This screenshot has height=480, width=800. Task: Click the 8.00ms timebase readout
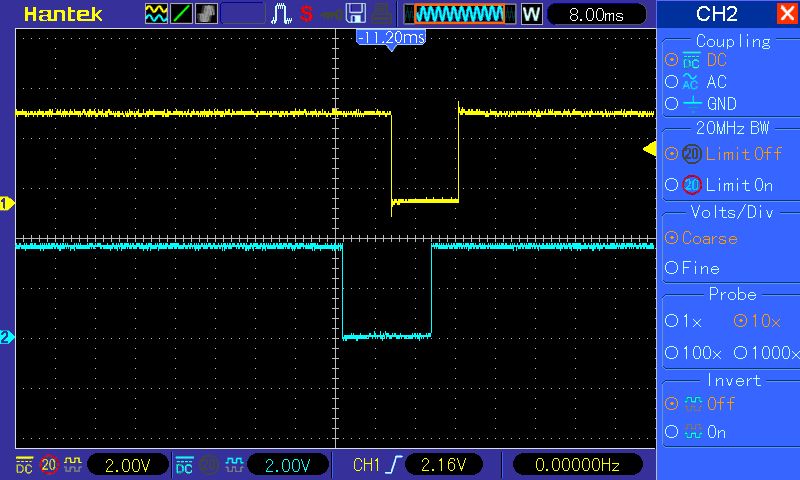pyautogui.click(x=594, y=15)
